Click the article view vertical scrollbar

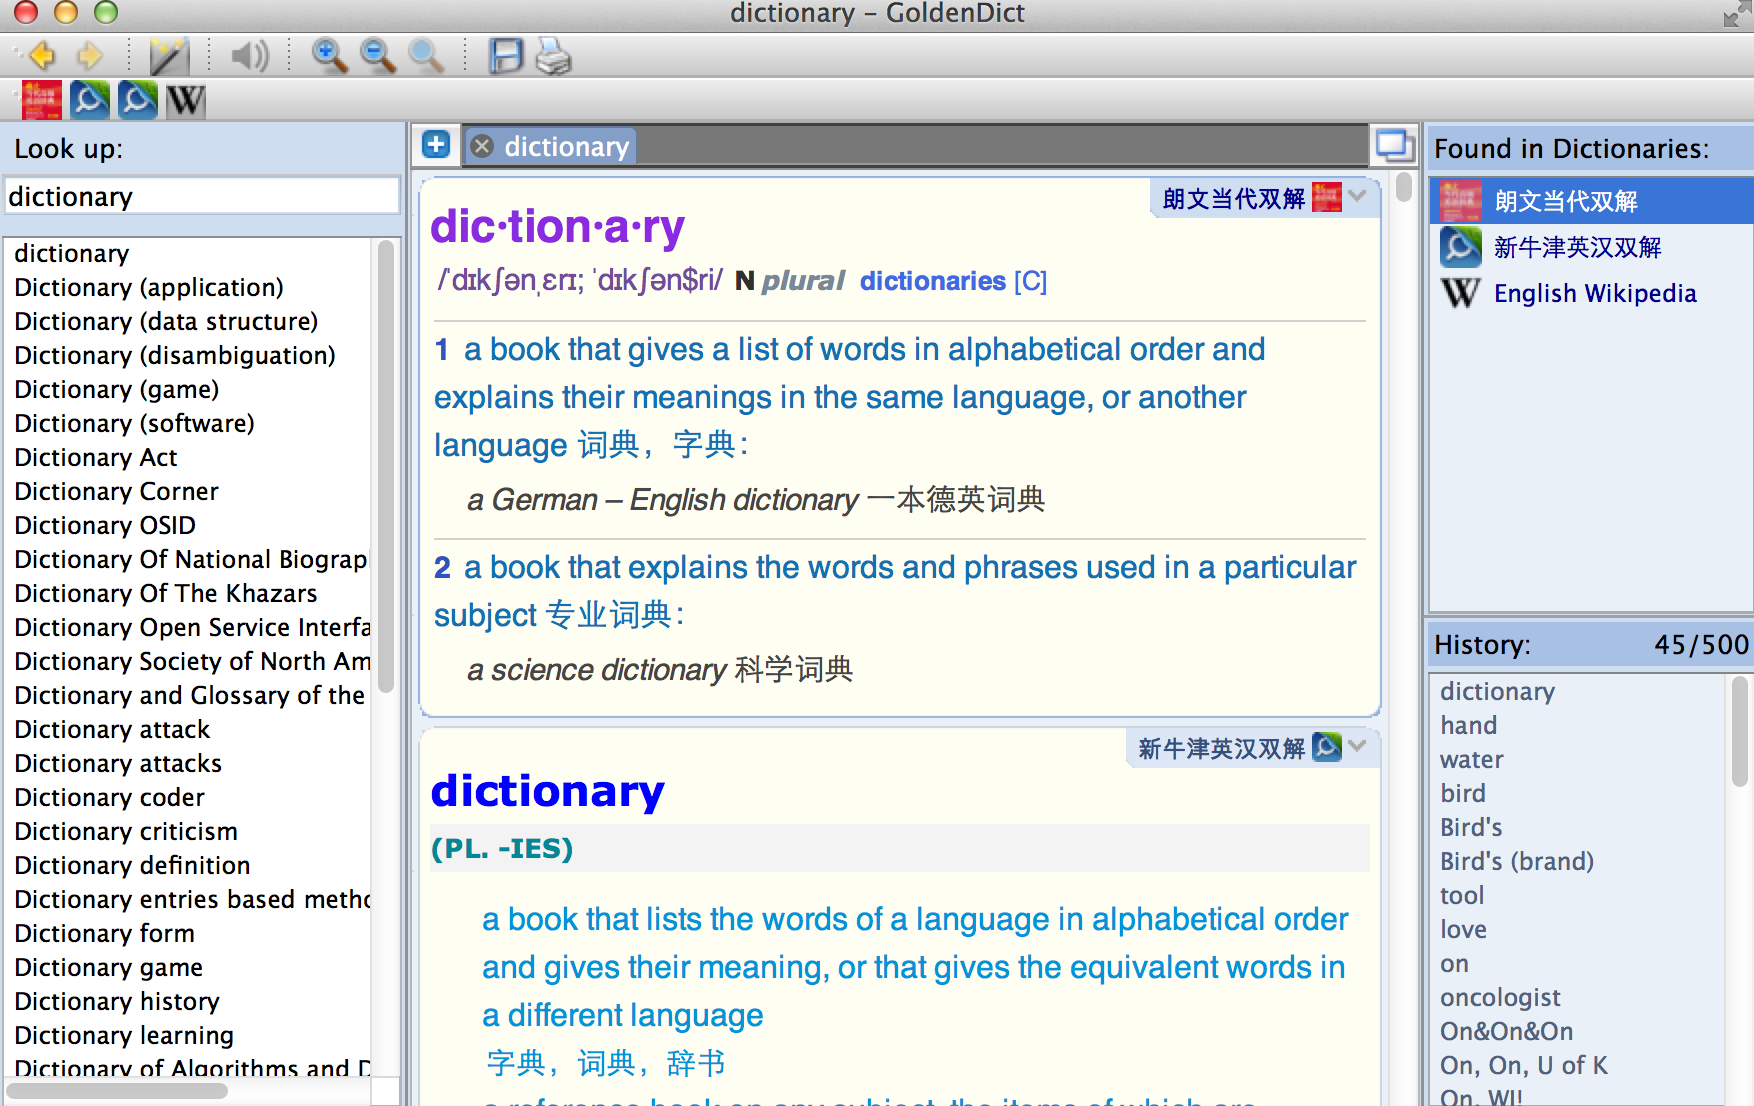point(1403,187)
